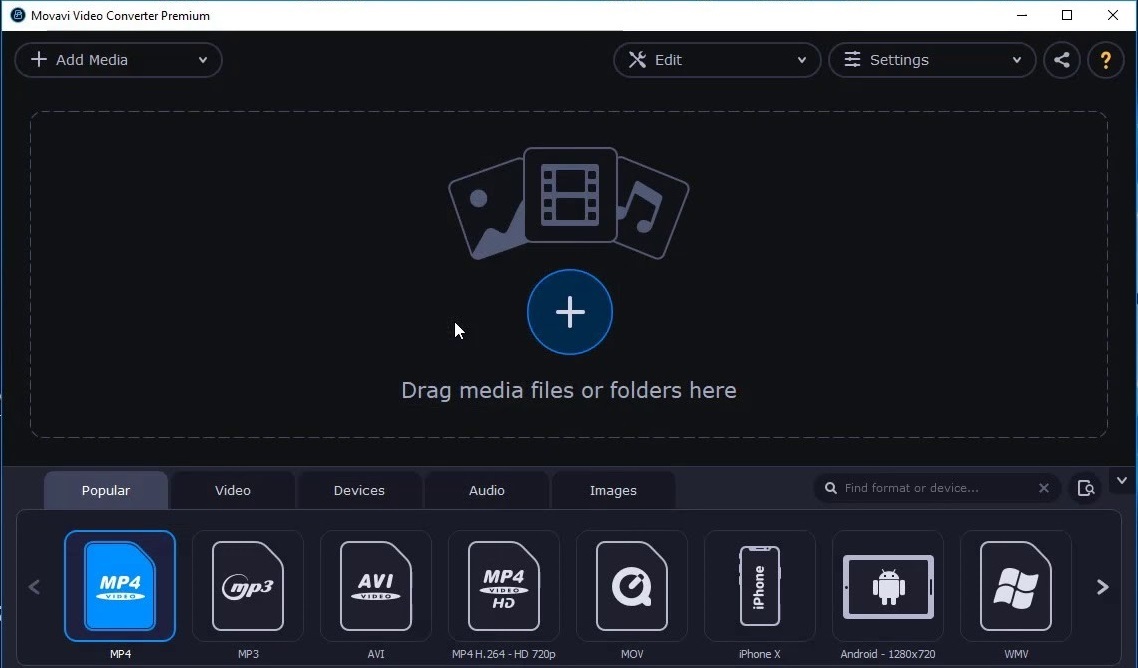Maximize the Movavi Video Converter window

1067,15
